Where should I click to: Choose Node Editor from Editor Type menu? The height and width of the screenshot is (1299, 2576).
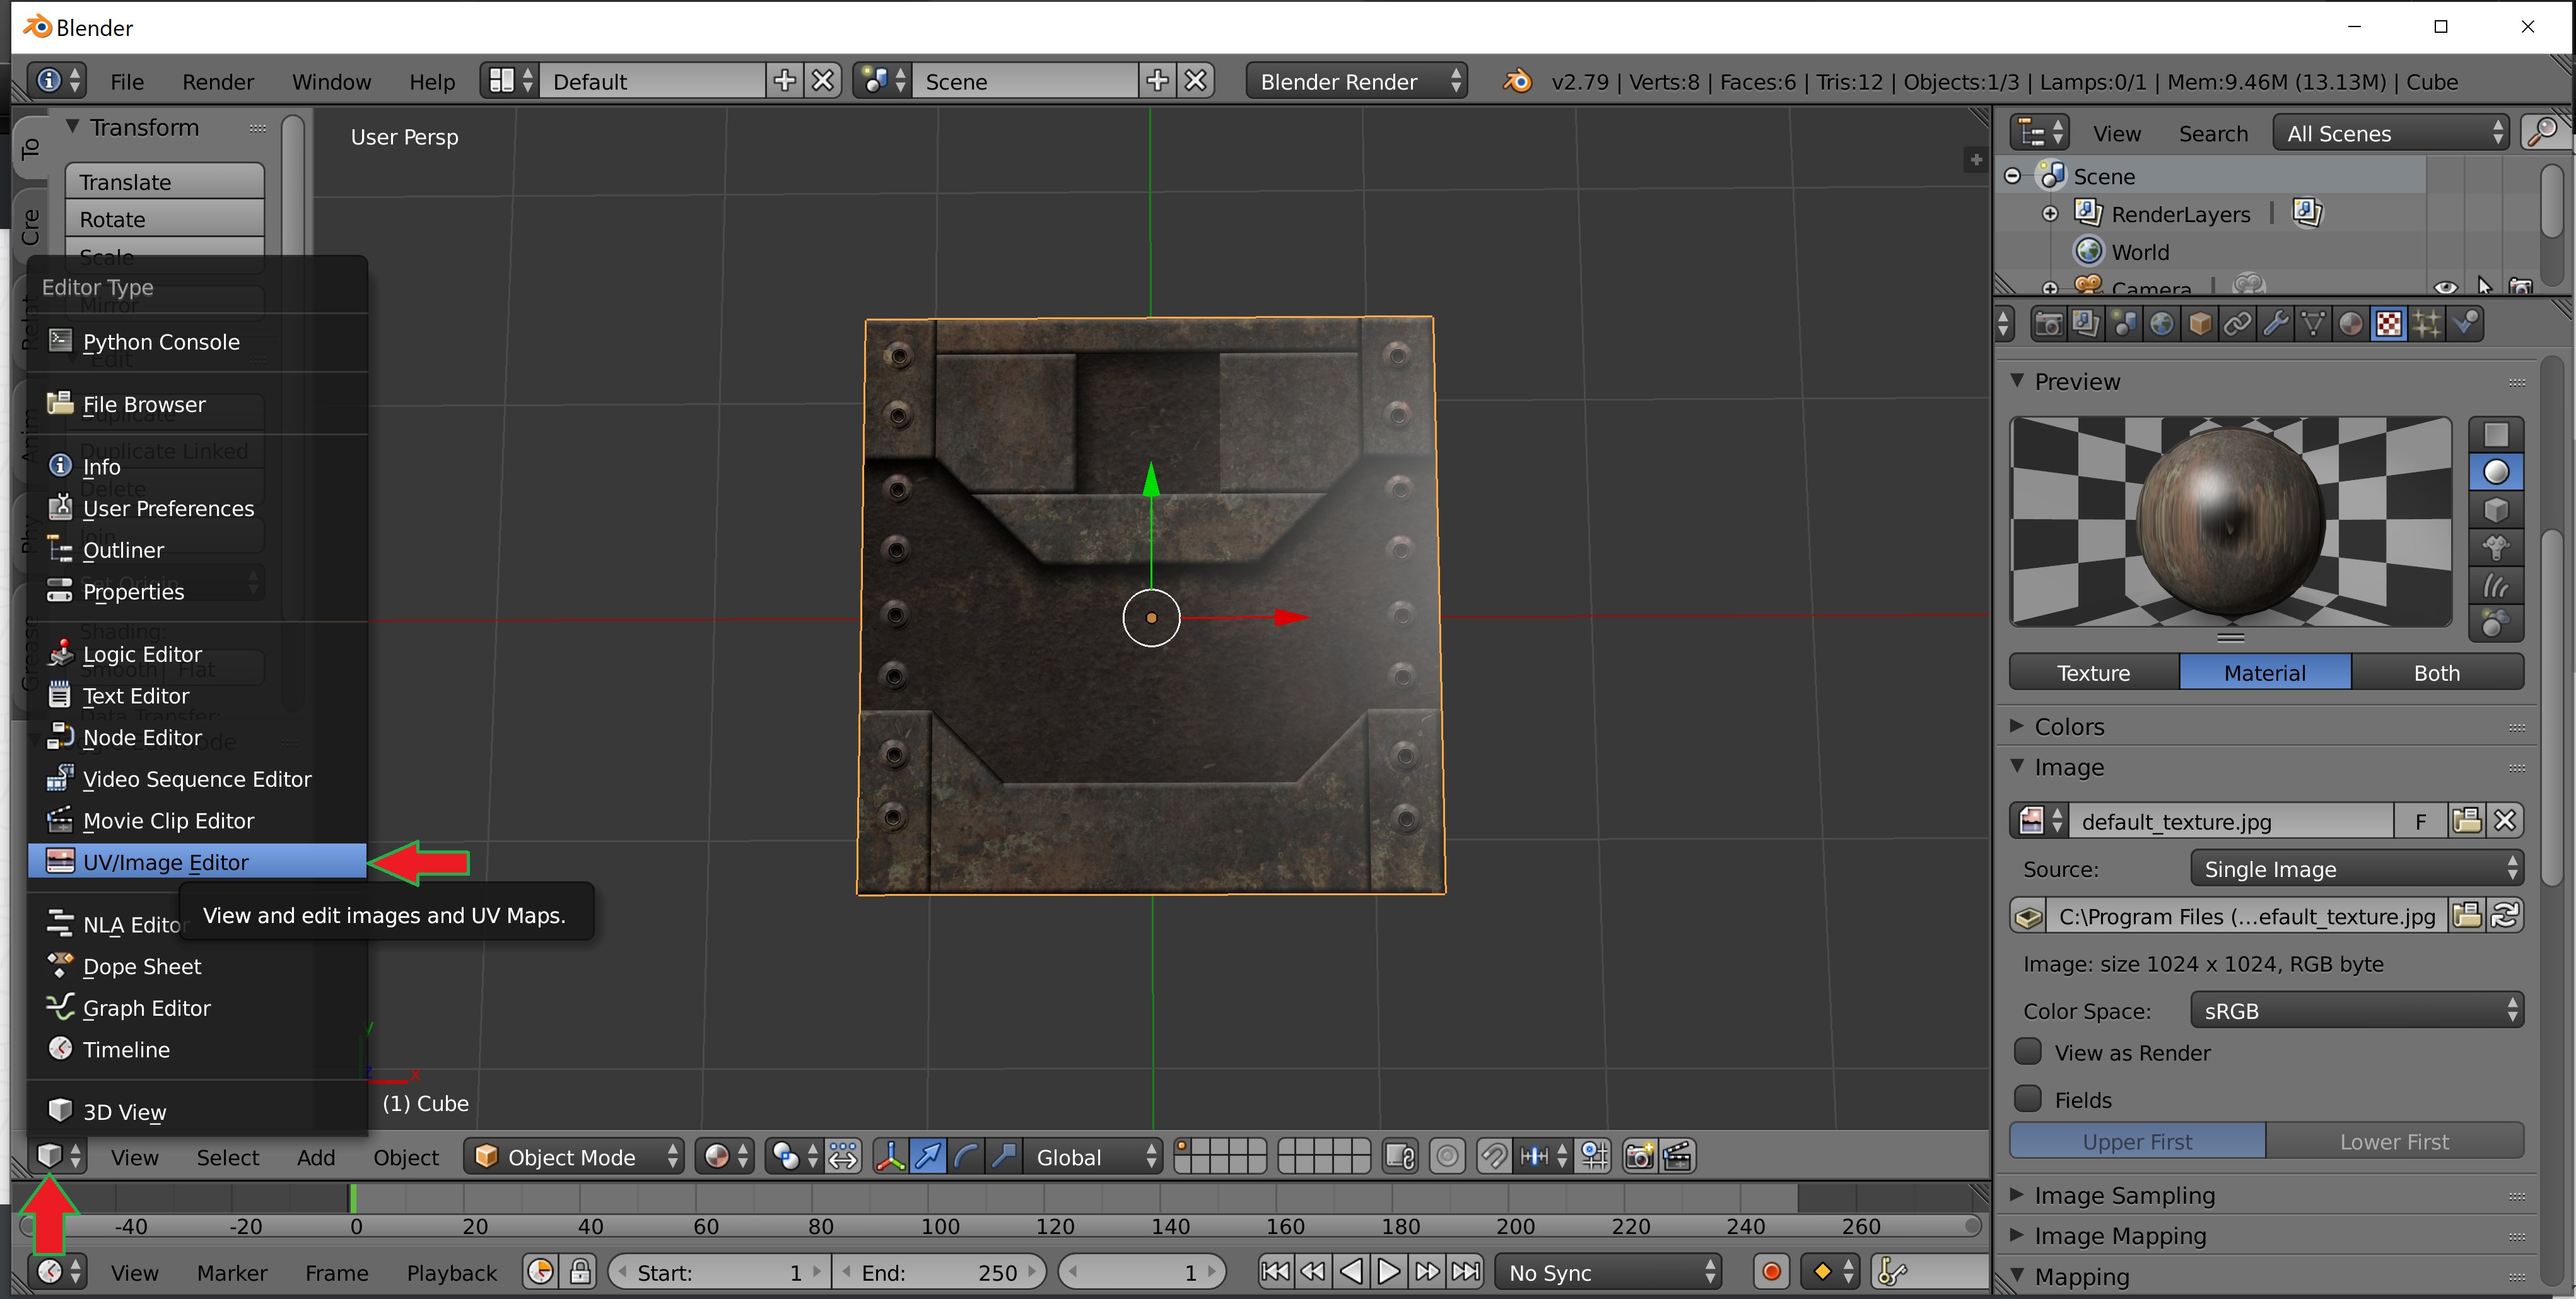click(x=197, y=737)
